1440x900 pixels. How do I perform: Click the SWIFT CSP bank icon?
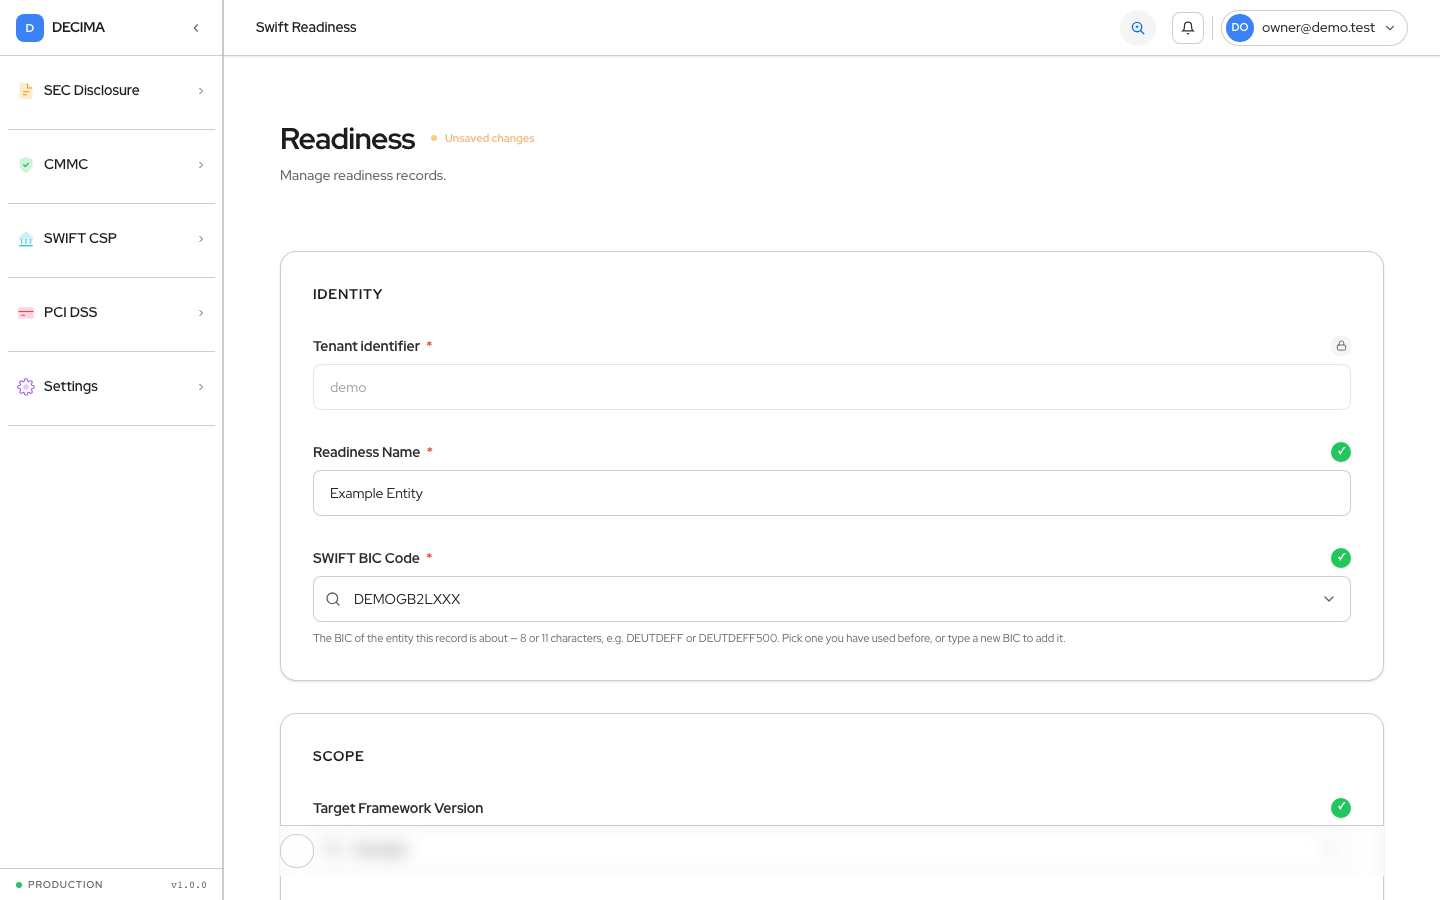(26, 239)
